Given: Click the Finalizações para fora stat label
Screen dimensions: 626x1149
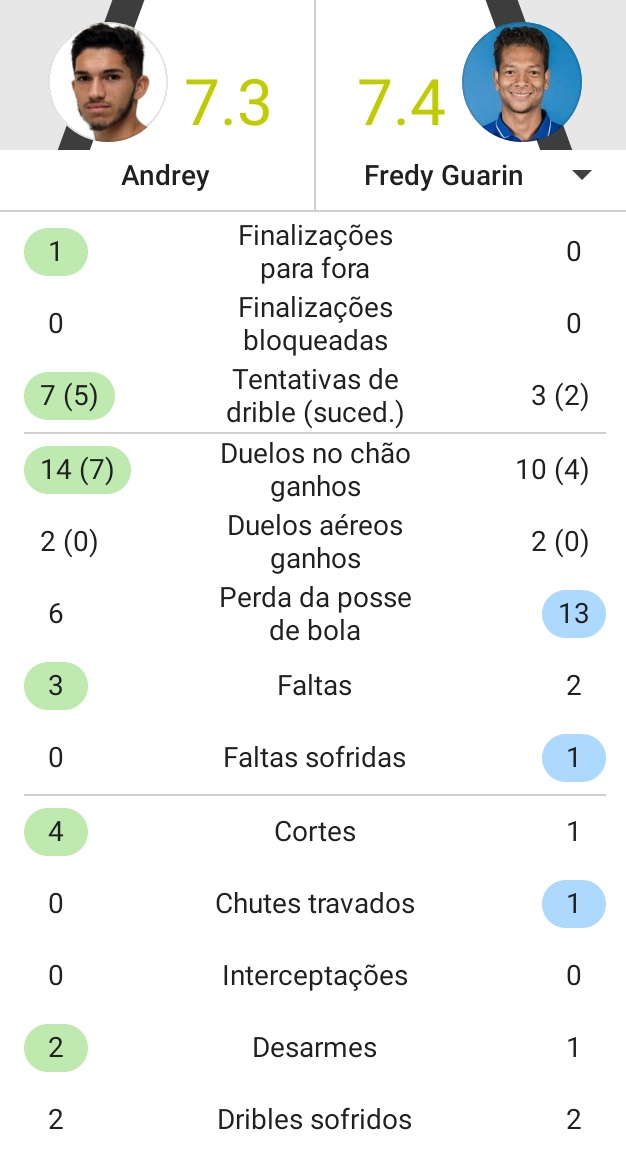Looking at the screenshot, I should click(x=315, y=252).
